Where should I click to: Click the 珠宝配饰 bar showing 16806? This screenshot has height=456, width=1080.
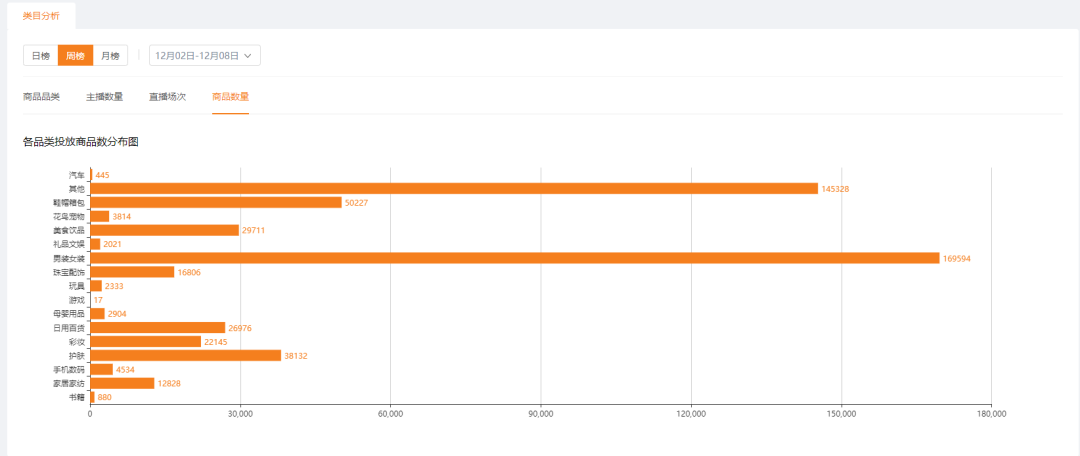pyautogui.click(x=132, y=272)
